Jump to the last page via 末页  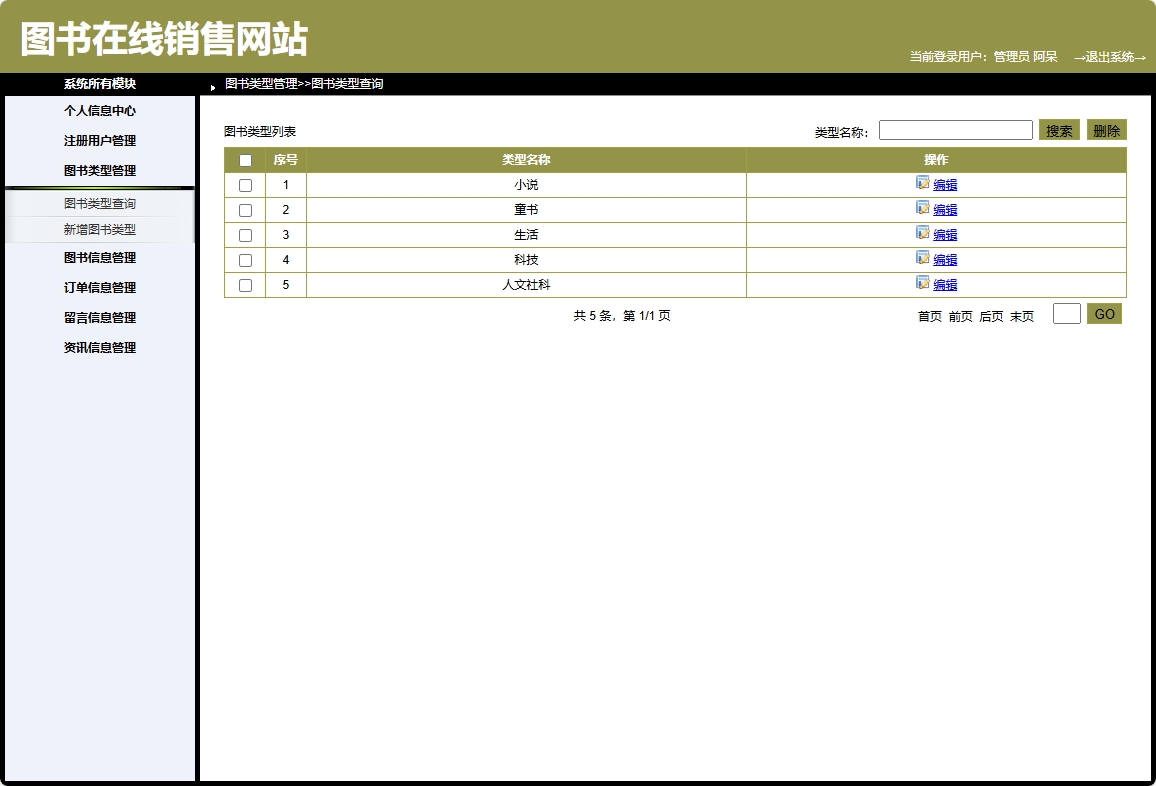[1023, 315]
